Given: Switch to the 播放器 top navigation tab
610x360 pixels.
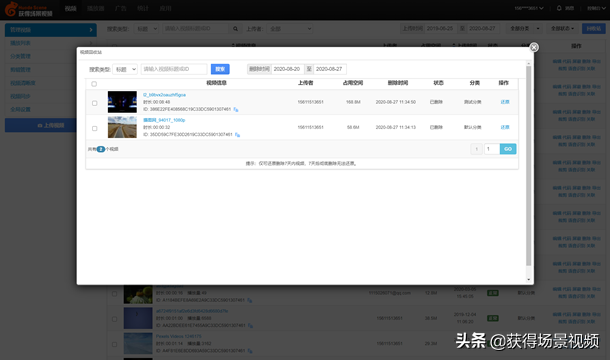Looking at the screenshot, I should tap(95, 9).
